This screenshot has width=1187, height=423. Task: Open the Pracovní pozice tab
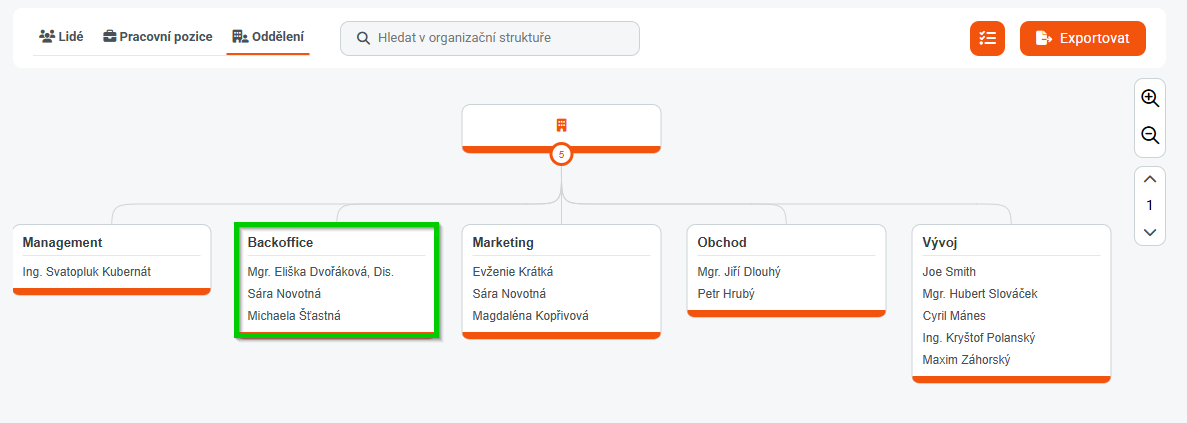coord(158,37)
